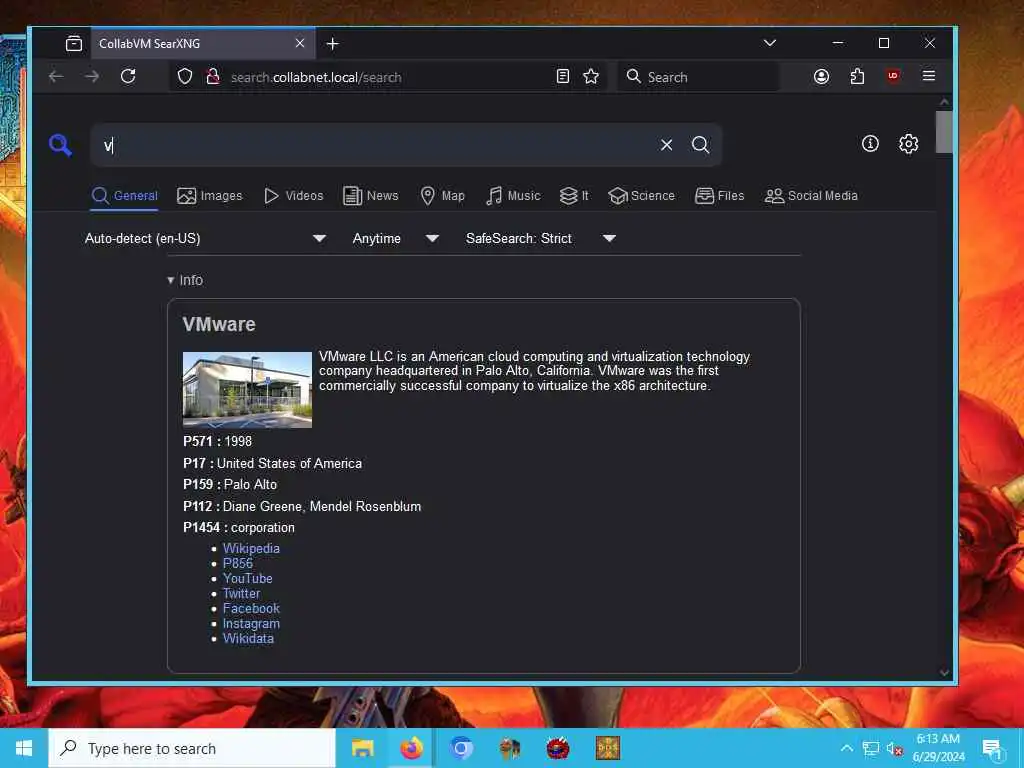1024x768 pixels.
Task: Switch to the Videos category
Action: (294, 196)
